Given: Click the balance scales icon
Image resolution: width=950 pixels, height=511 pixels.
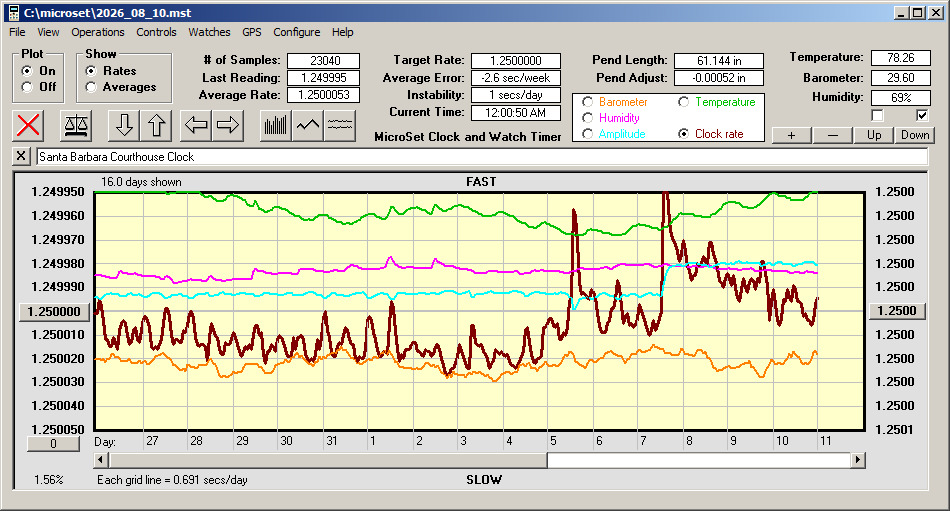Looking at the screenshot, I should 76,125.
